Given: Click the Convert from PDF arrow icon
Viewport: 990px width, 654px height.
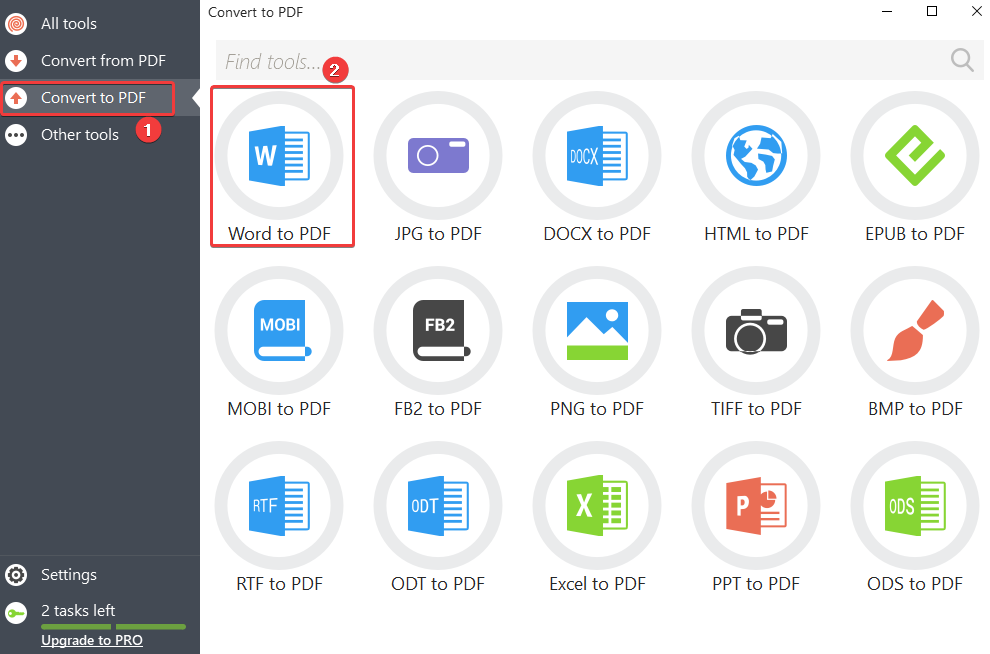Looking at the screenshot, I should (16, 61).
